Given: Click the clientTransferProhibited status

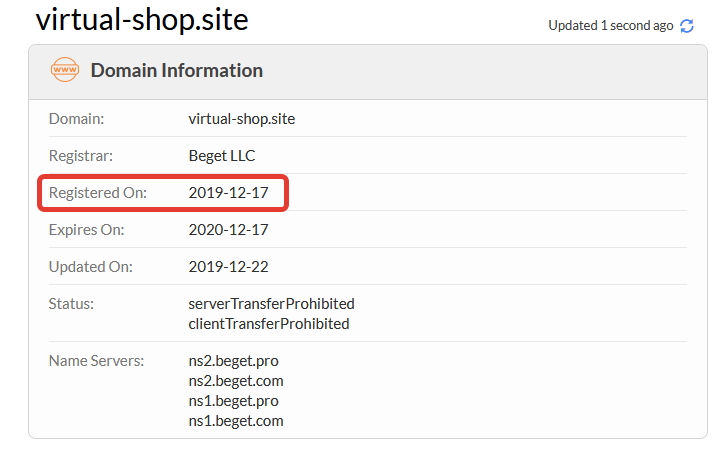Looking at the screenshot, I should [269, 324].
